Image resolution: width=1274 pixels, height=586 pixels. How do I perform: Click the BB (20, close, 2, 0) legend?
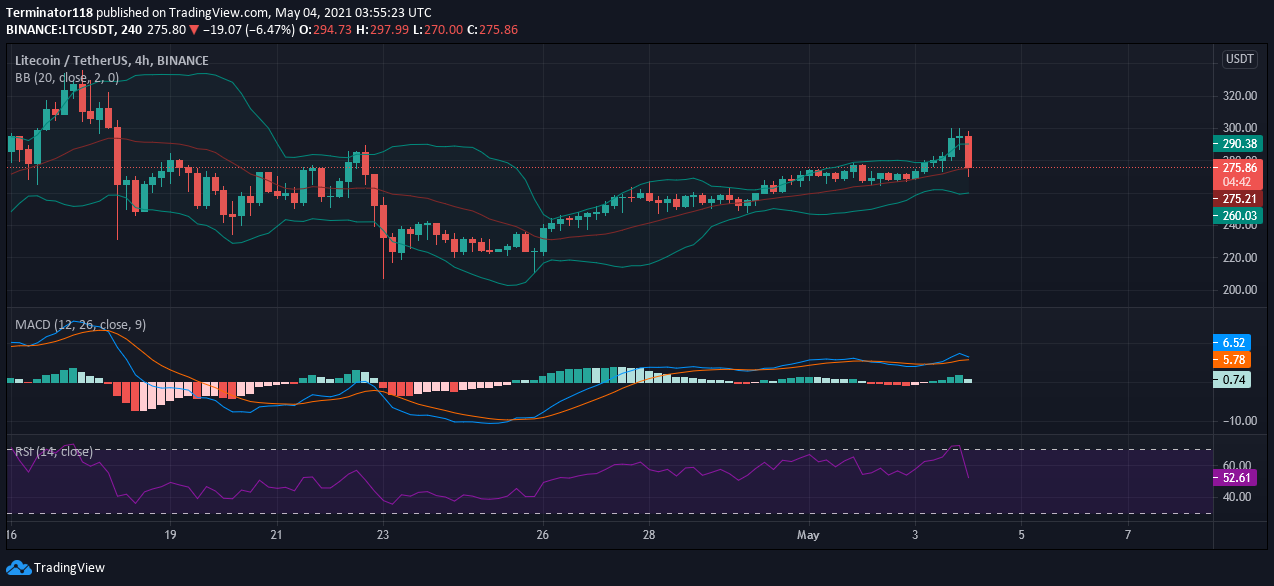[67, 77]
